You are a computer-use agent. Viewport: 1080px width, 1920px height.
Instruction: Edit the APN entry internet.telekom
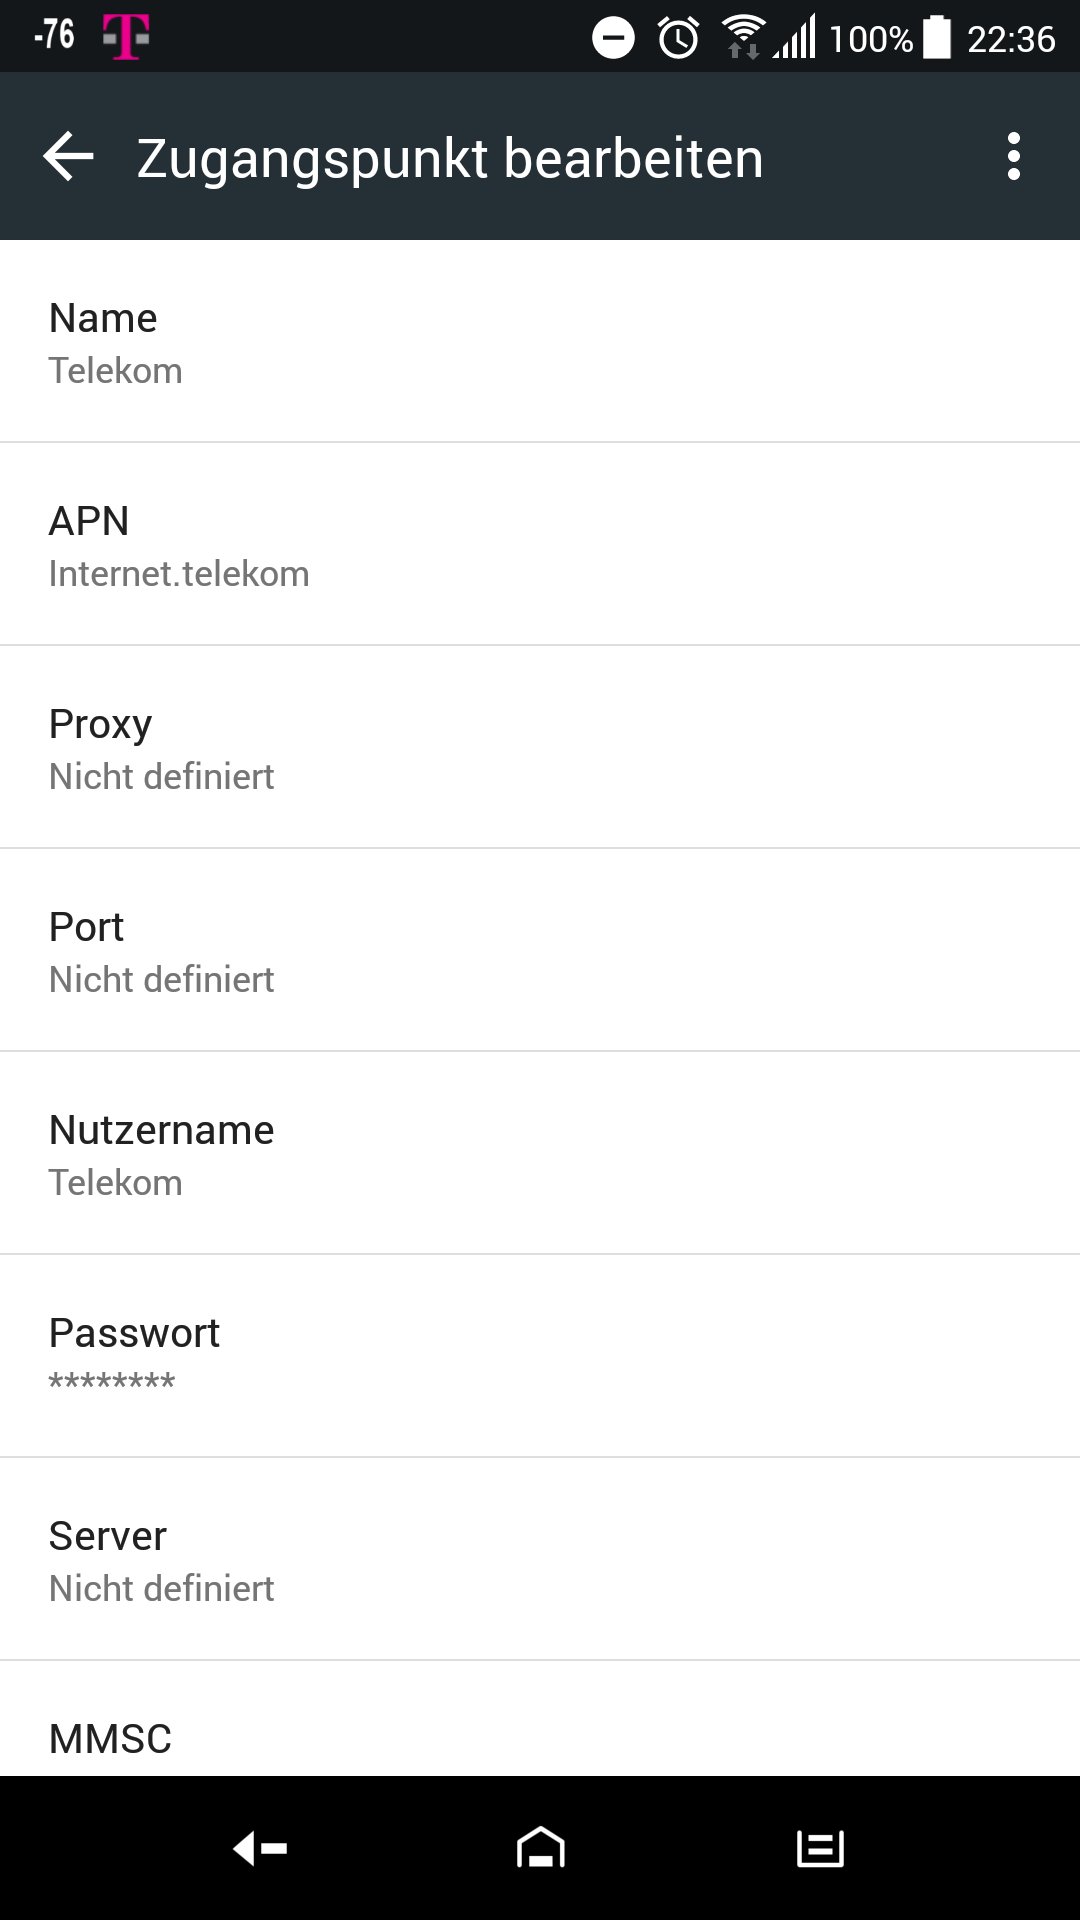540,545
